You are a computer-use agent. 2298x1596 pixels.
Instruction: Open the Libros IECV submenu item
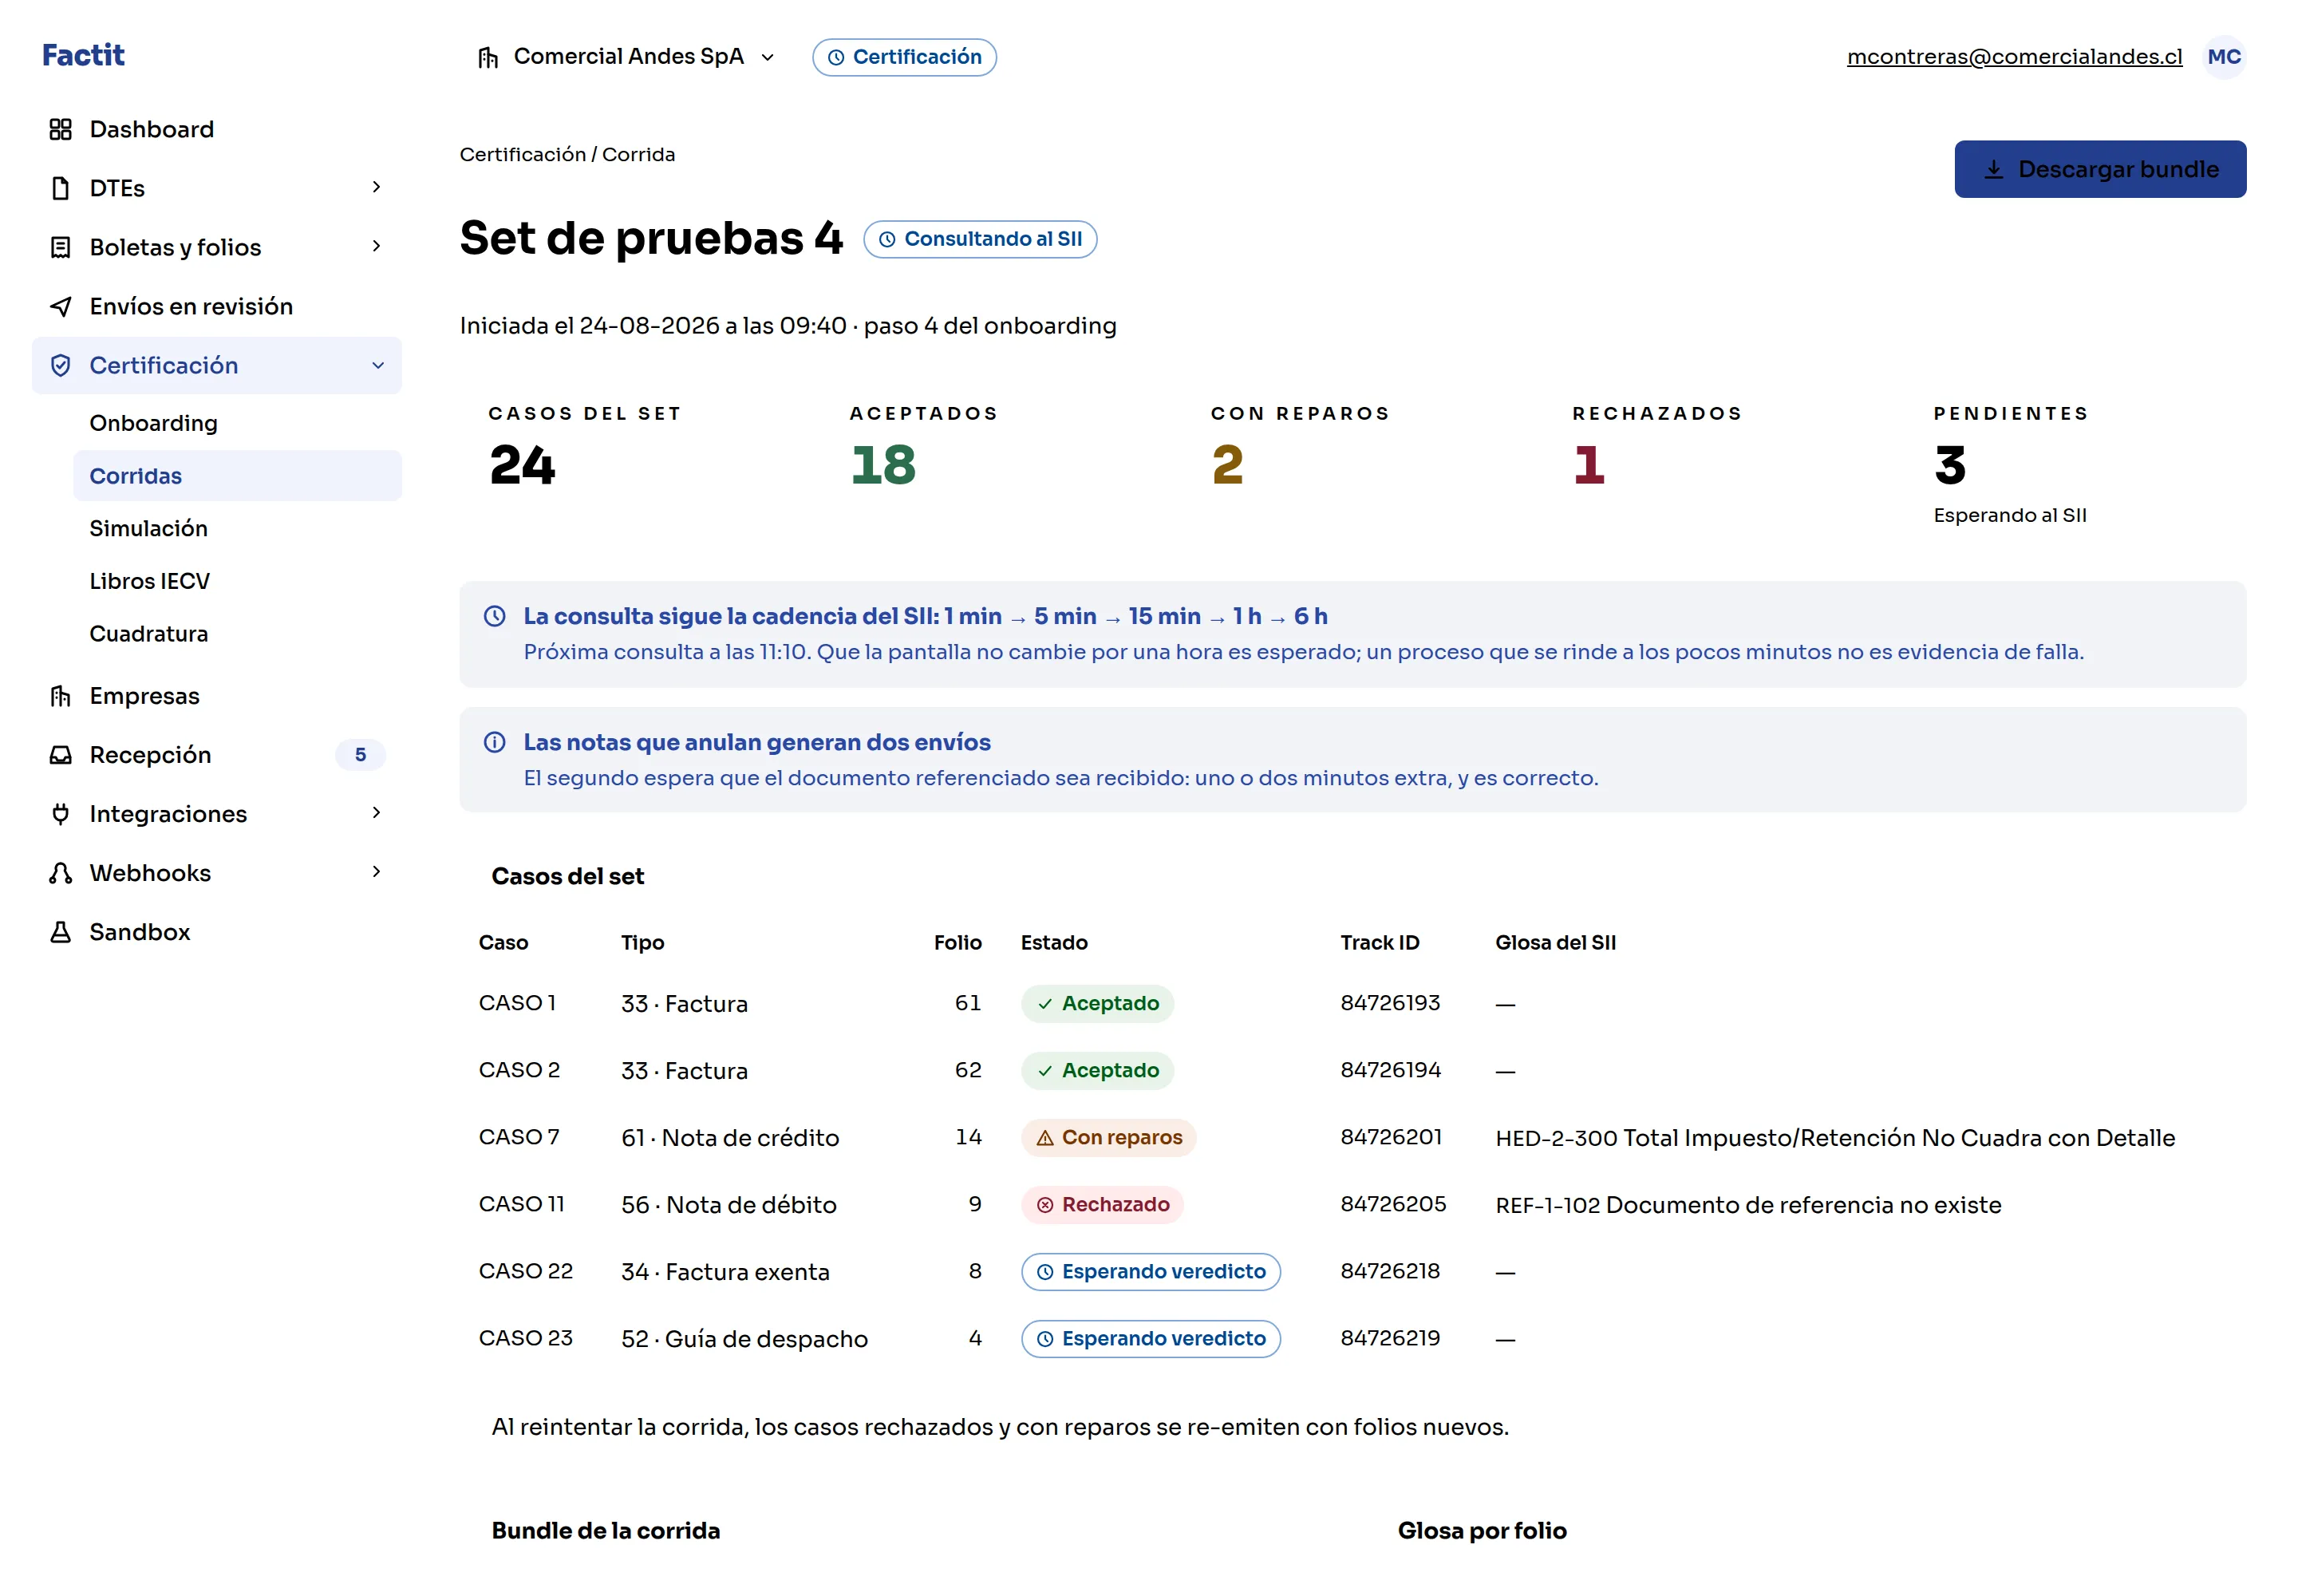(x=237, y=581)
